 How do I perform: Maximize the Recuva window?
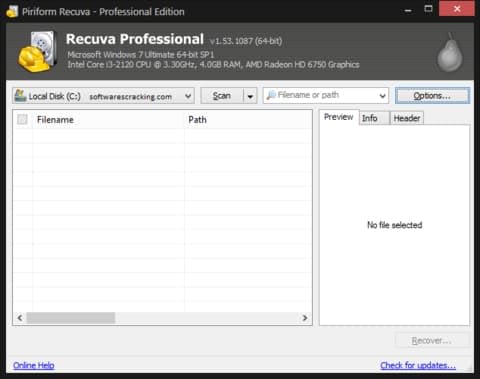(428, 9)
